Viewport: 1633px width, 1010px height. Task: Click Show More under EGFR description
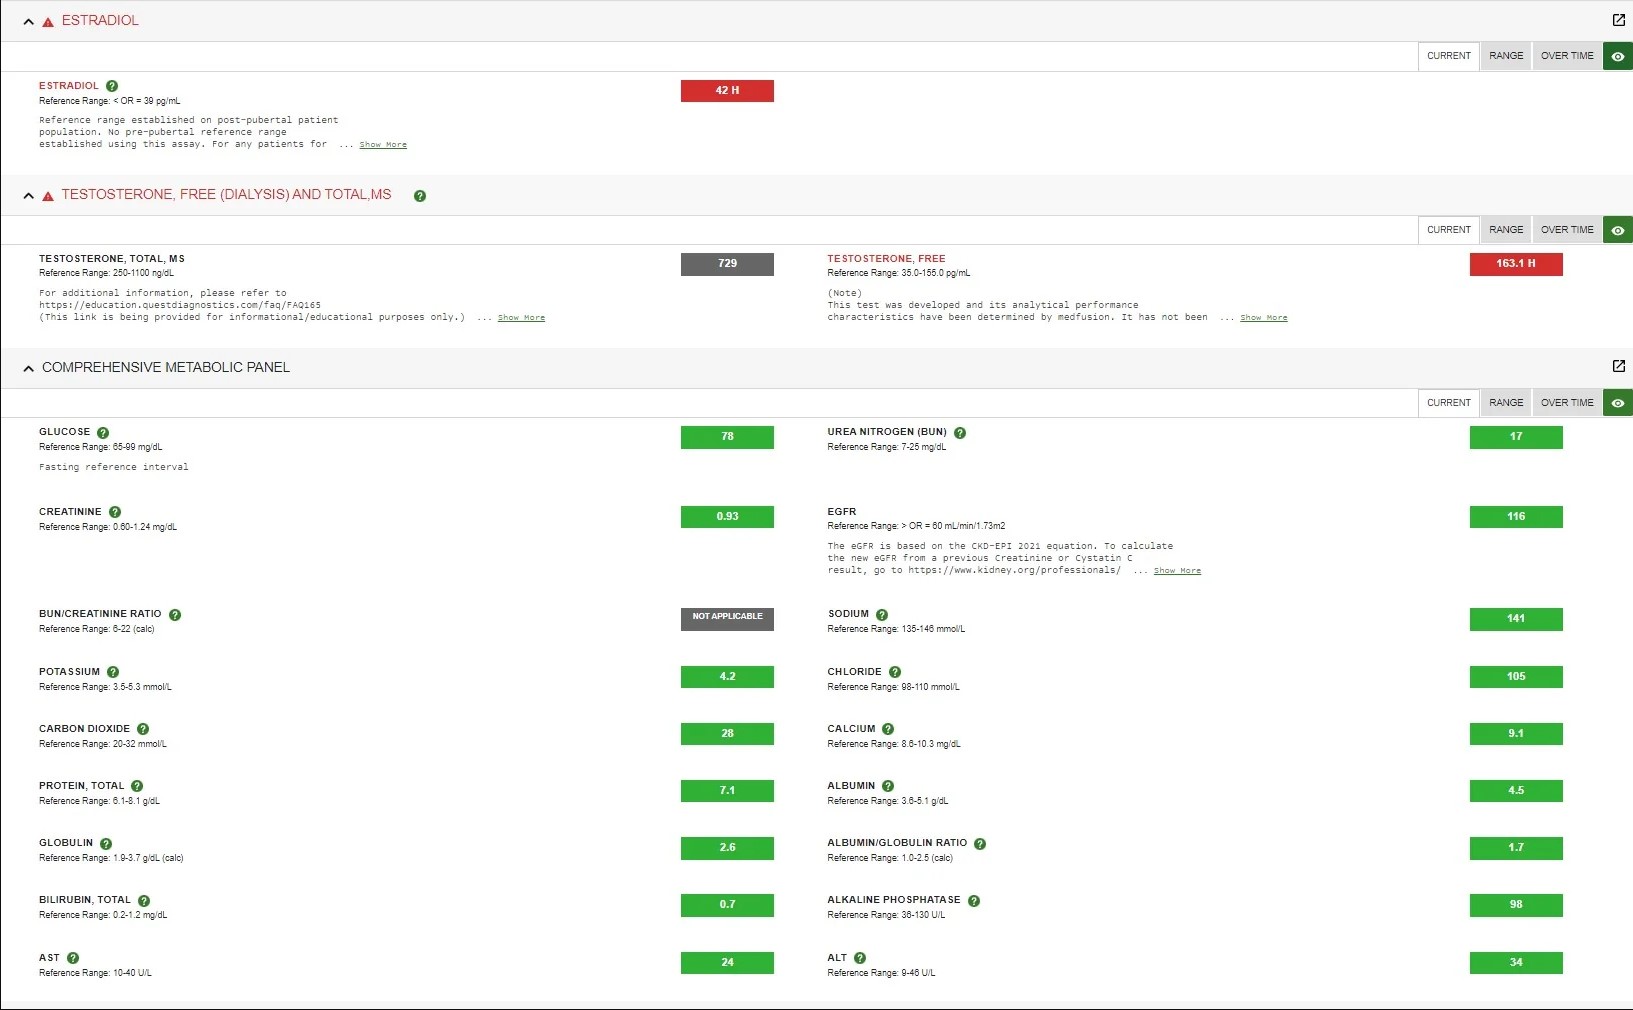click(x=1177, y=571)
